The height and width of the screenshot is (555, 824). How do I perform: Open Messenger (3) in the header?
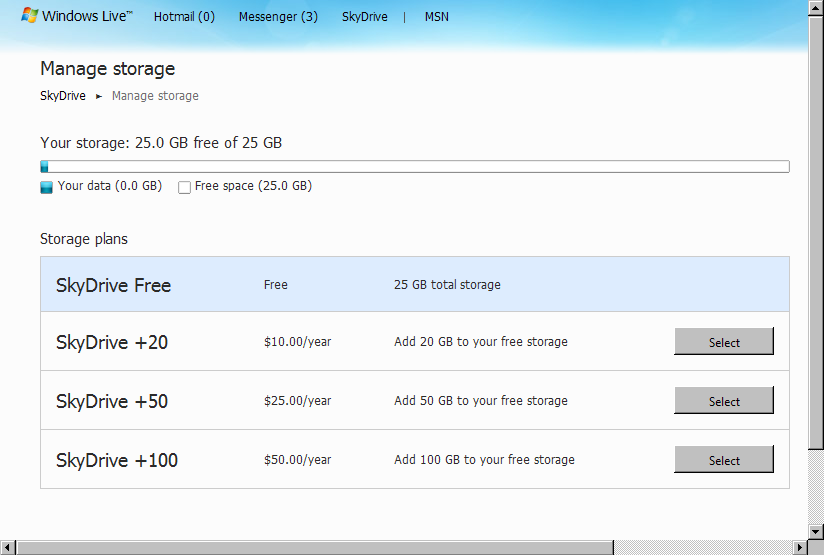pos(278,17)
